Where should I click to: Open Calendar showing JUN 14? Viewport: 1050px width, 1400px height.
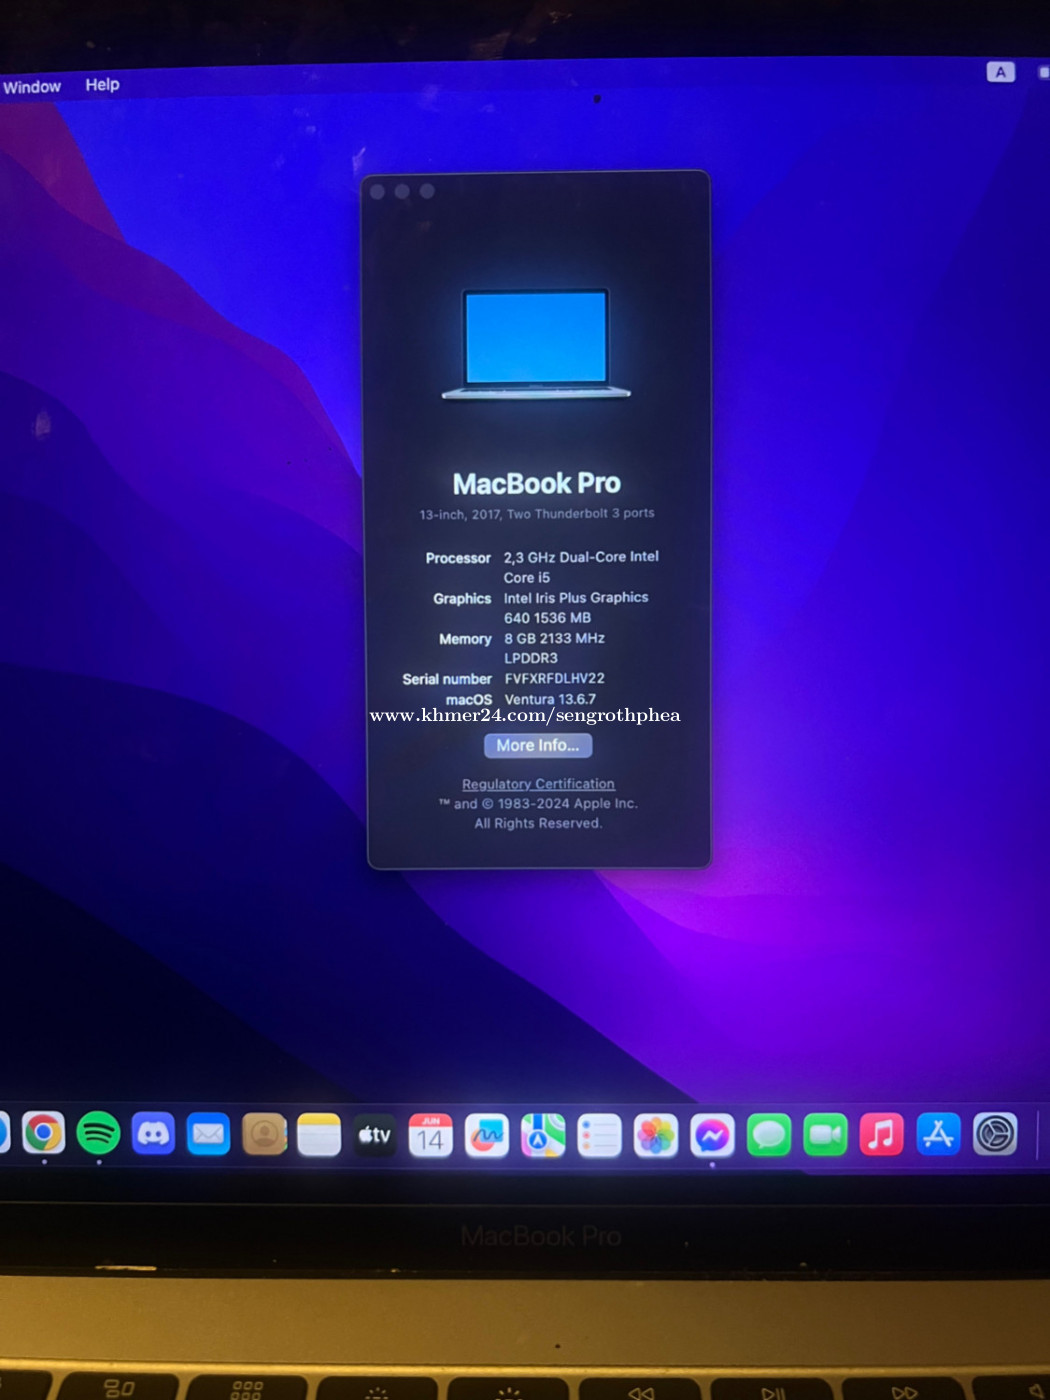[x=431, y=1136]
